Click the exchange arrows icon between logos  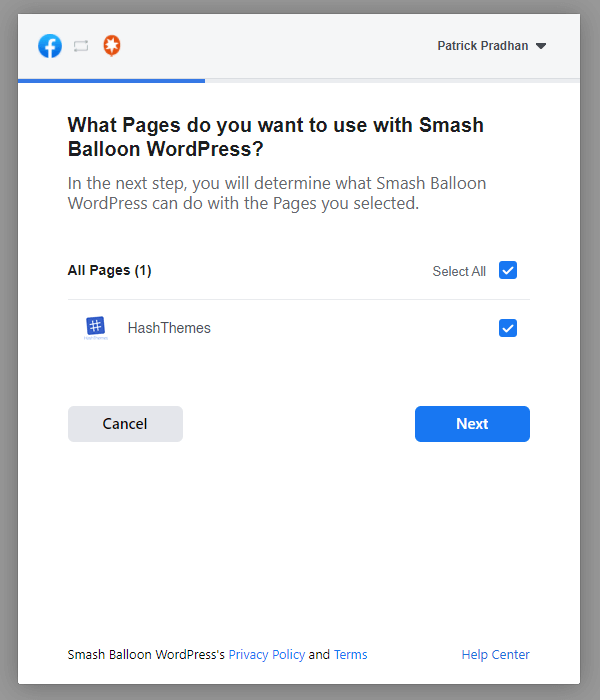(81, 46)
